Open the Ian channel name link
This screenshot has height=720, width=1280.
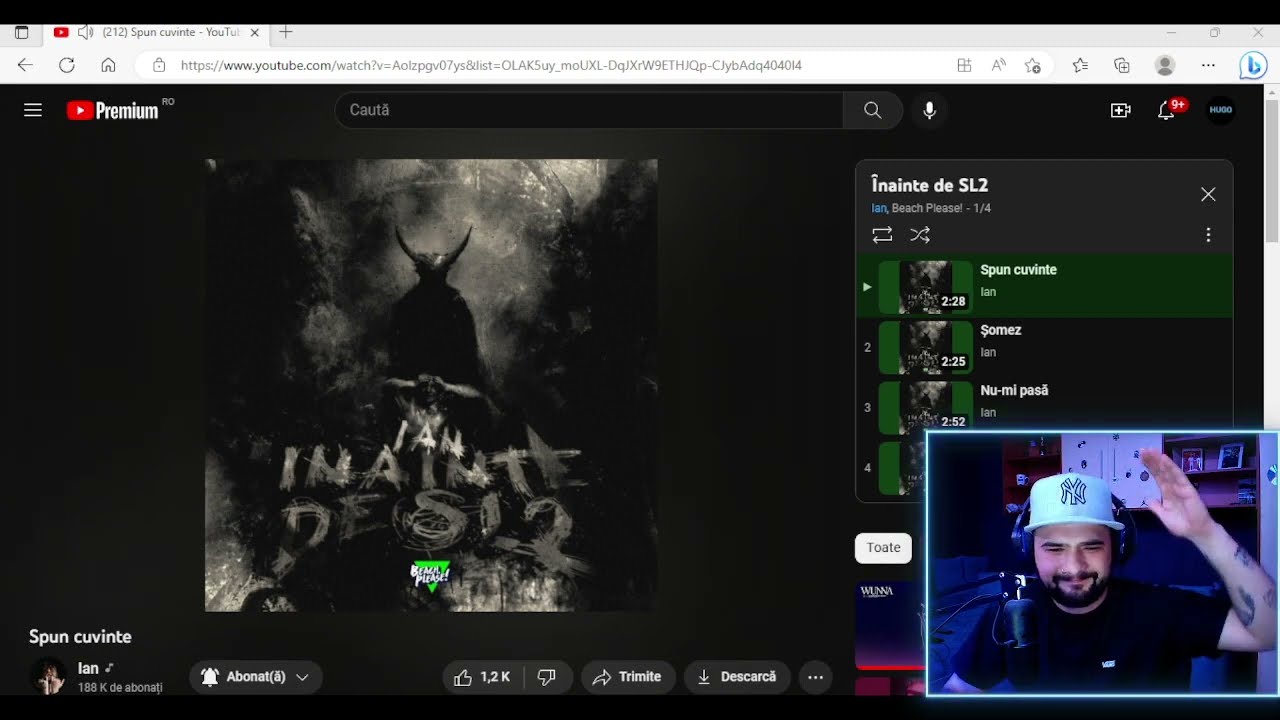tap(88, 668)
